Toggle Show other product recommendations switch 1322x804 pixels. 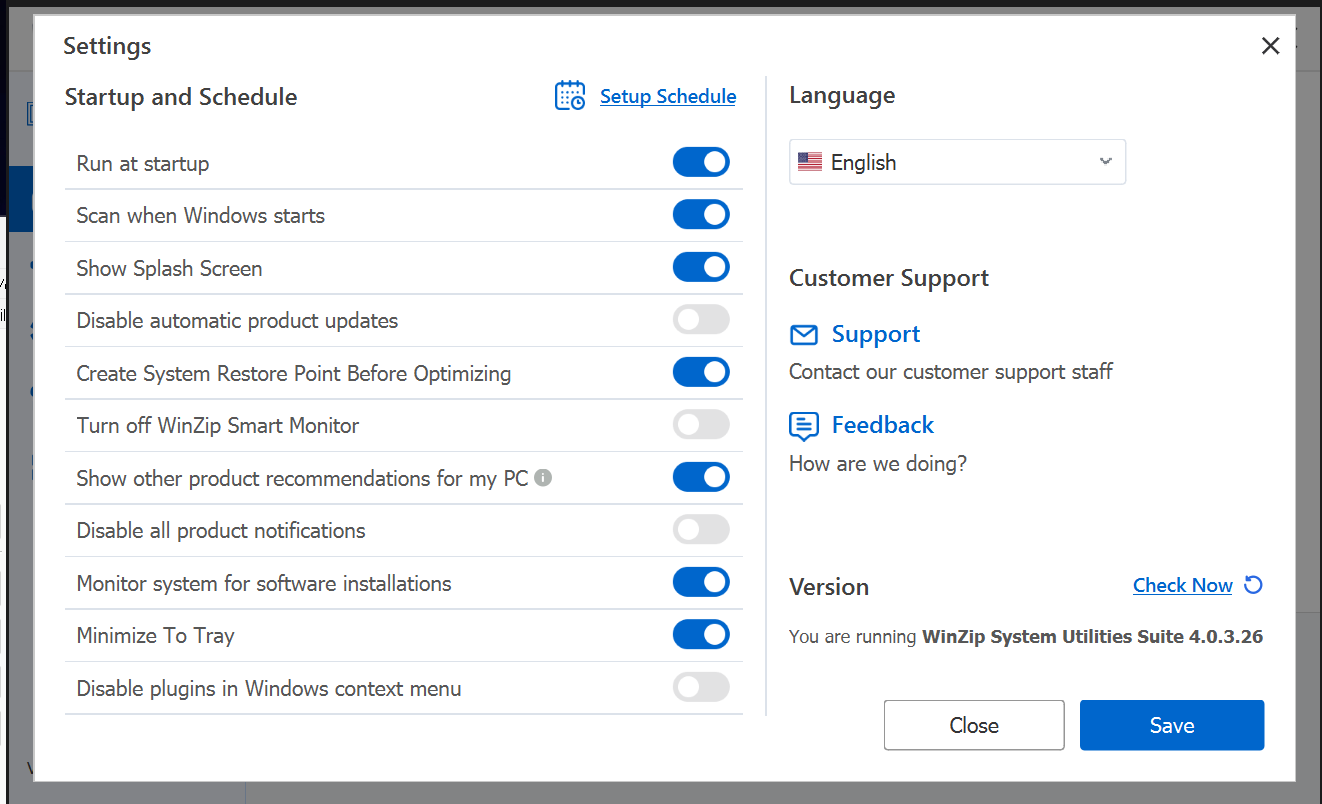click(701, 477)
